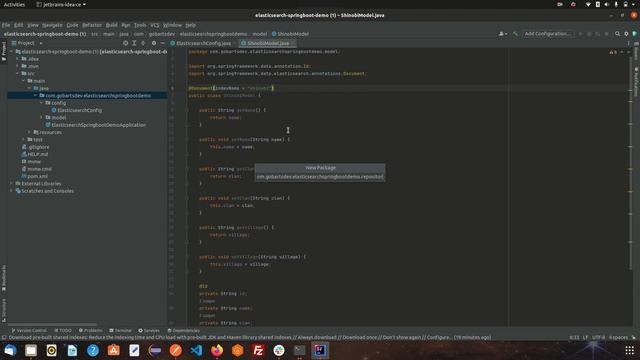Open Slack from dock

point(279,350)
